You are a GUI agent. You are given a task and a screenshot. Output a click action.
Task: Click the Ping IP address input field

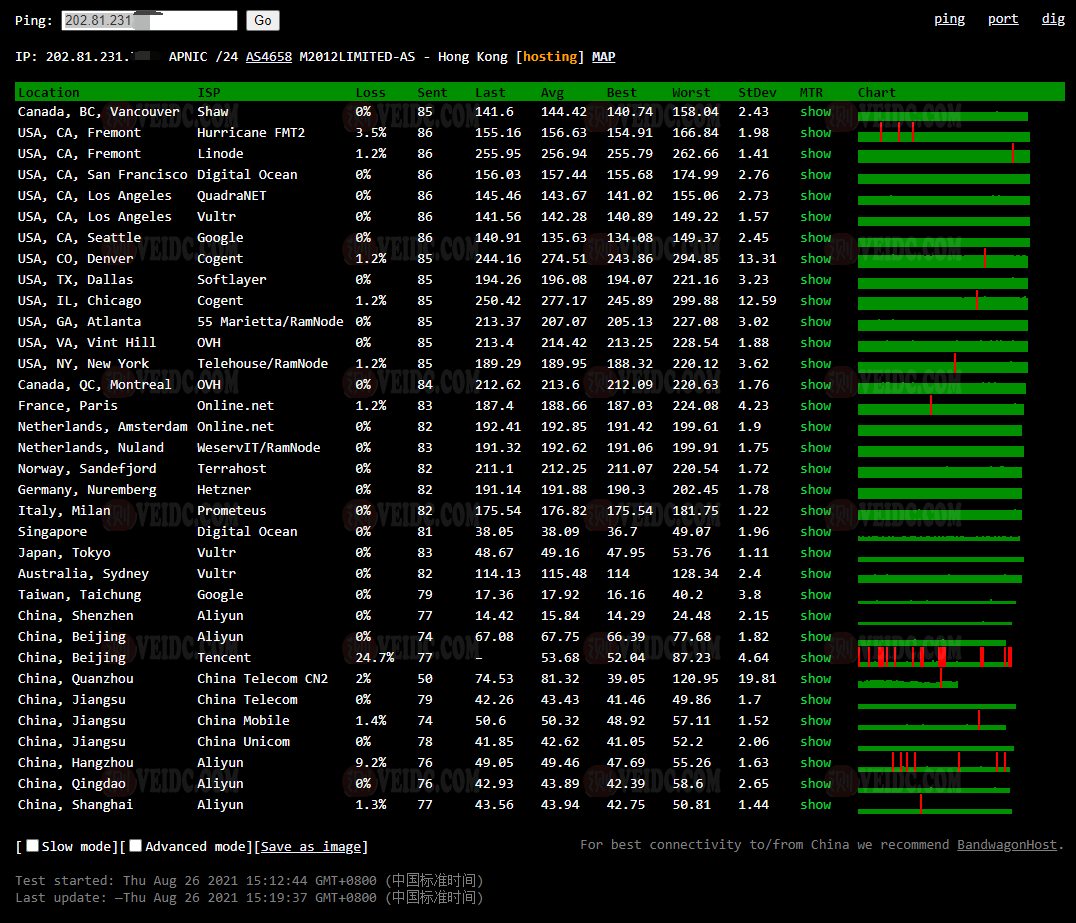[149, 21]
